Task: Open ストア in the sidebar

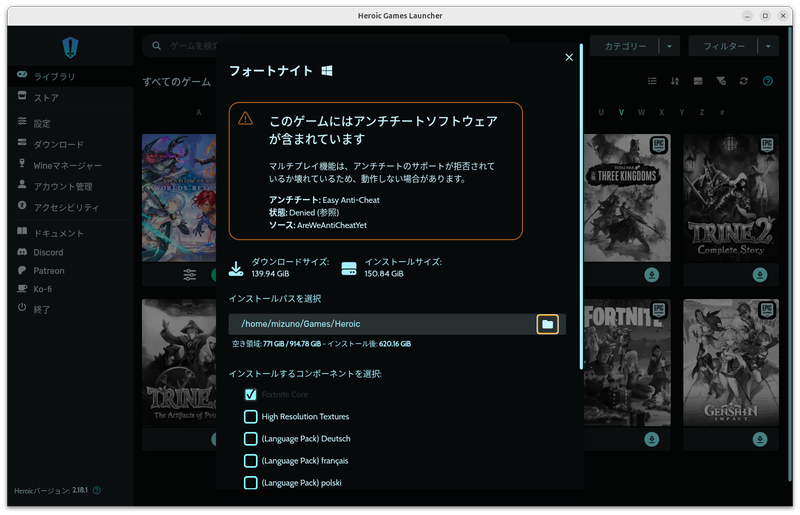Action: click(x=70, y=97)
